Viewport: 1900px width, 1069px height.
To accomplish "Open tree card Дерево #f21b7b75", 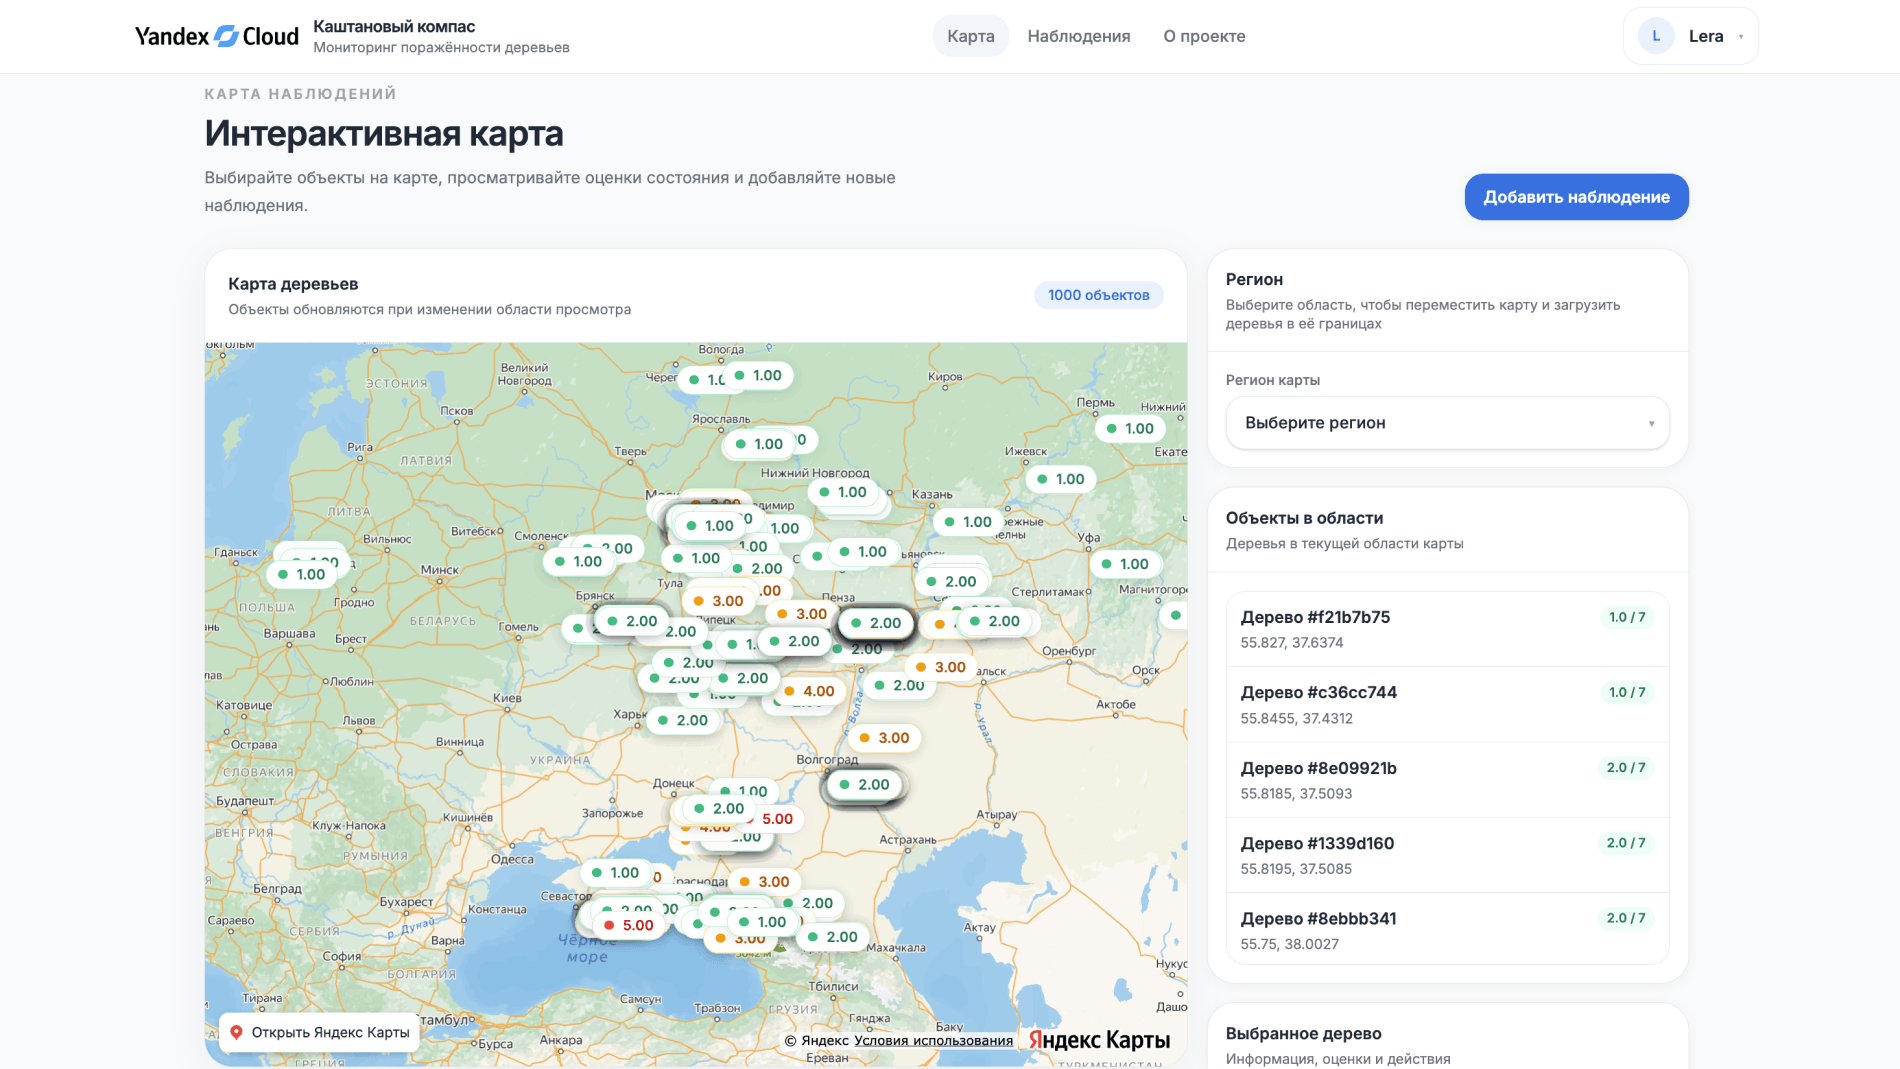I will (1447, 629).
